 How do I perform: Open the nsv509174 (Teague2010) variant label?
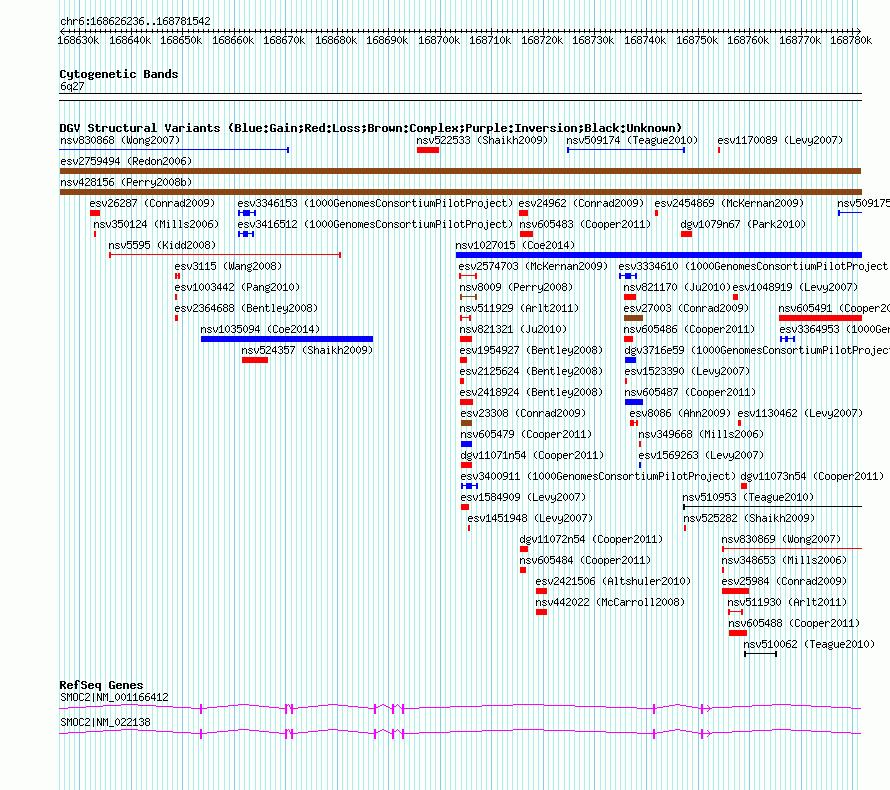[632, 140]
